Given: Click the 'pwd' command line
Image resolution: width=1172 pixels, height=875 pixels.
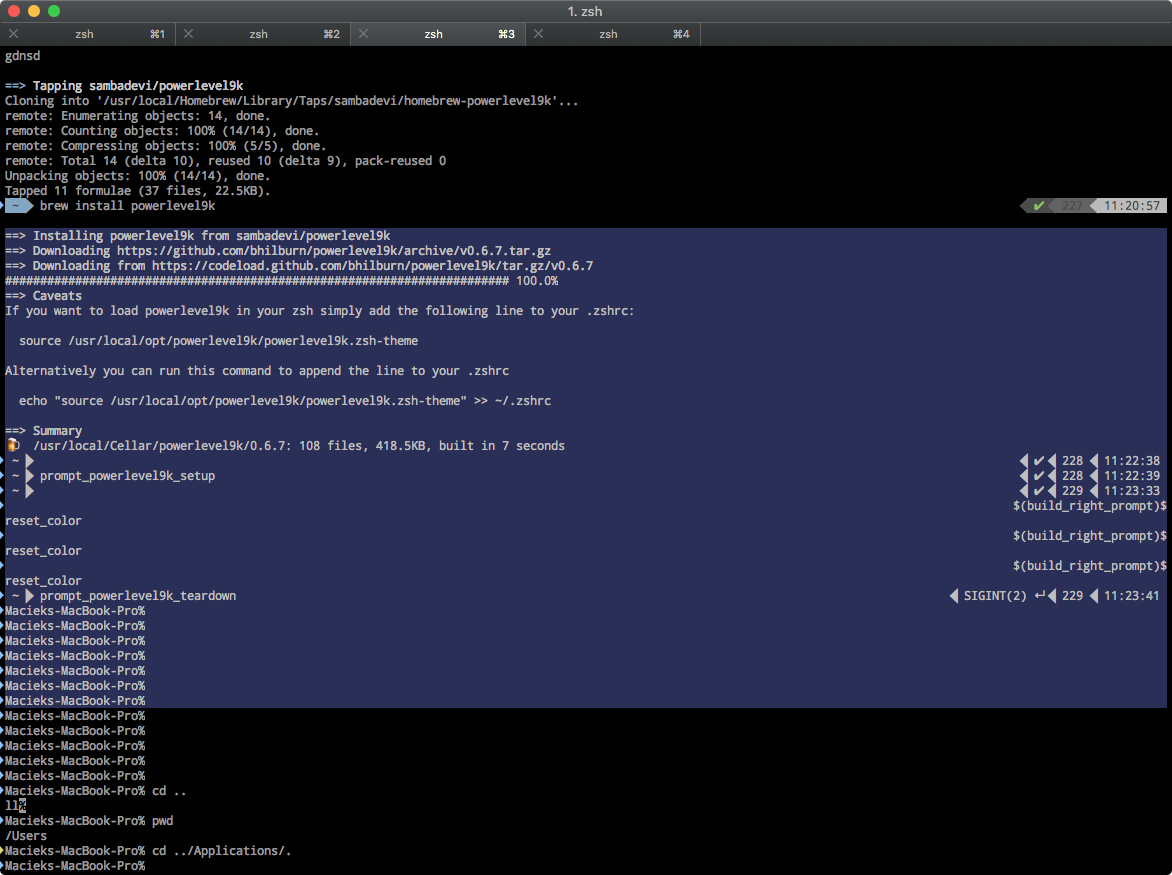Looking at the screenshot, I should click(x=162, y=820).
